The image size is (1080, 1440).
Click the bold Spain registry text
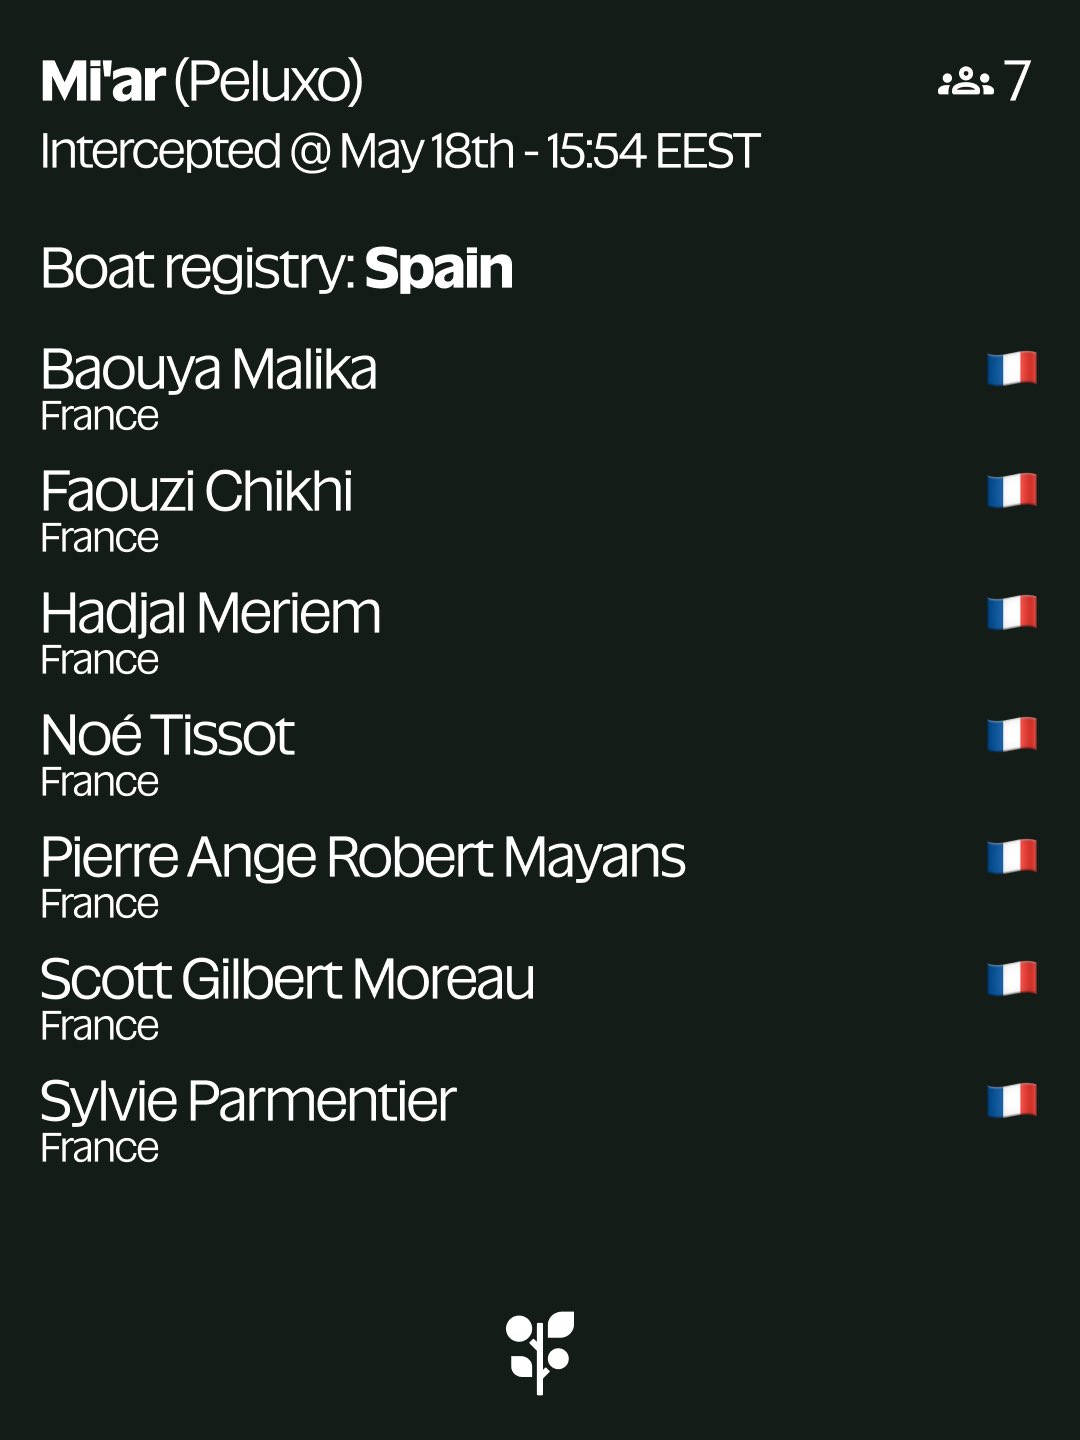(x=439, y=269)
